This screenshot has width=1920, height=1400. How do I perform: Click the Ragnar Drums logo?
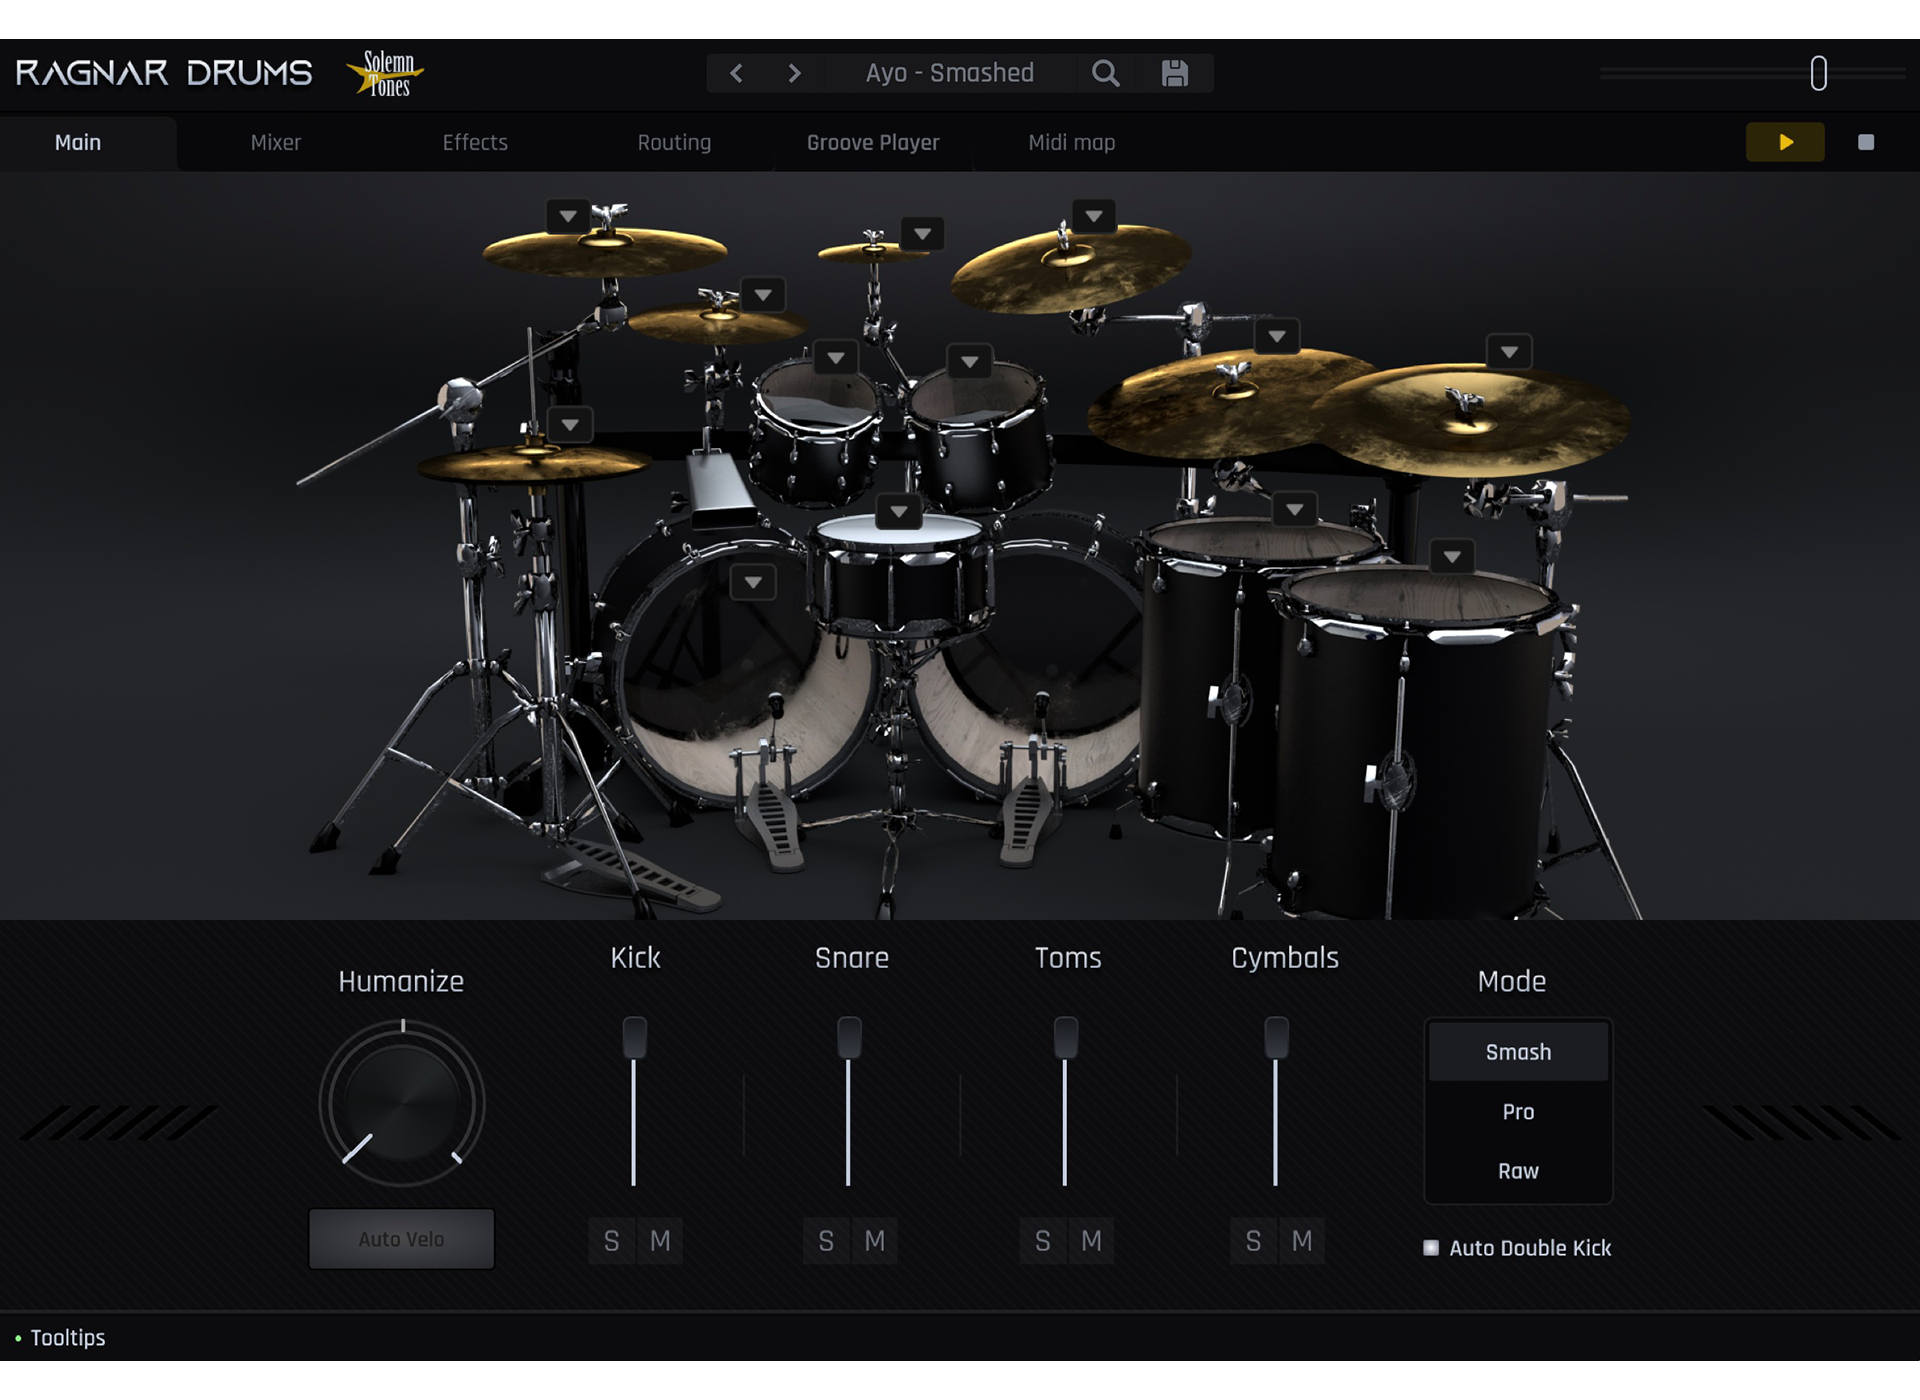pos(164,73)
